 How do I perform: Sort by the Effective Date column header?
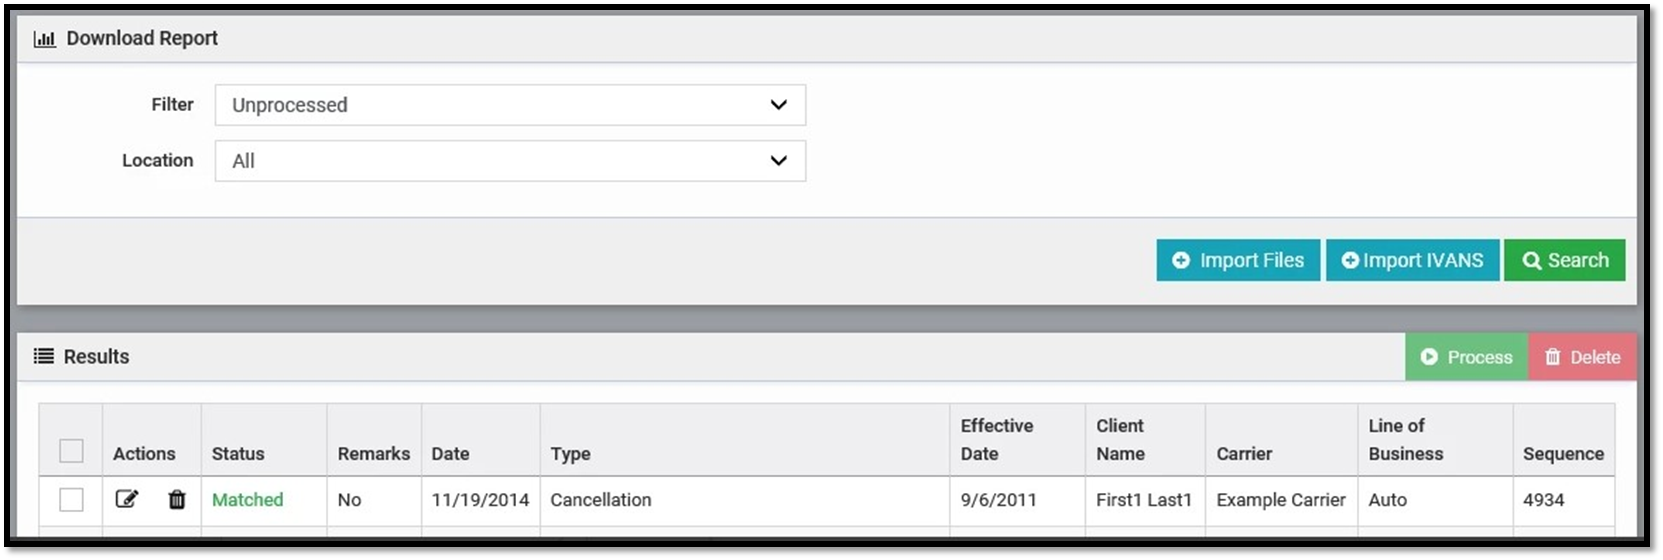996,440
